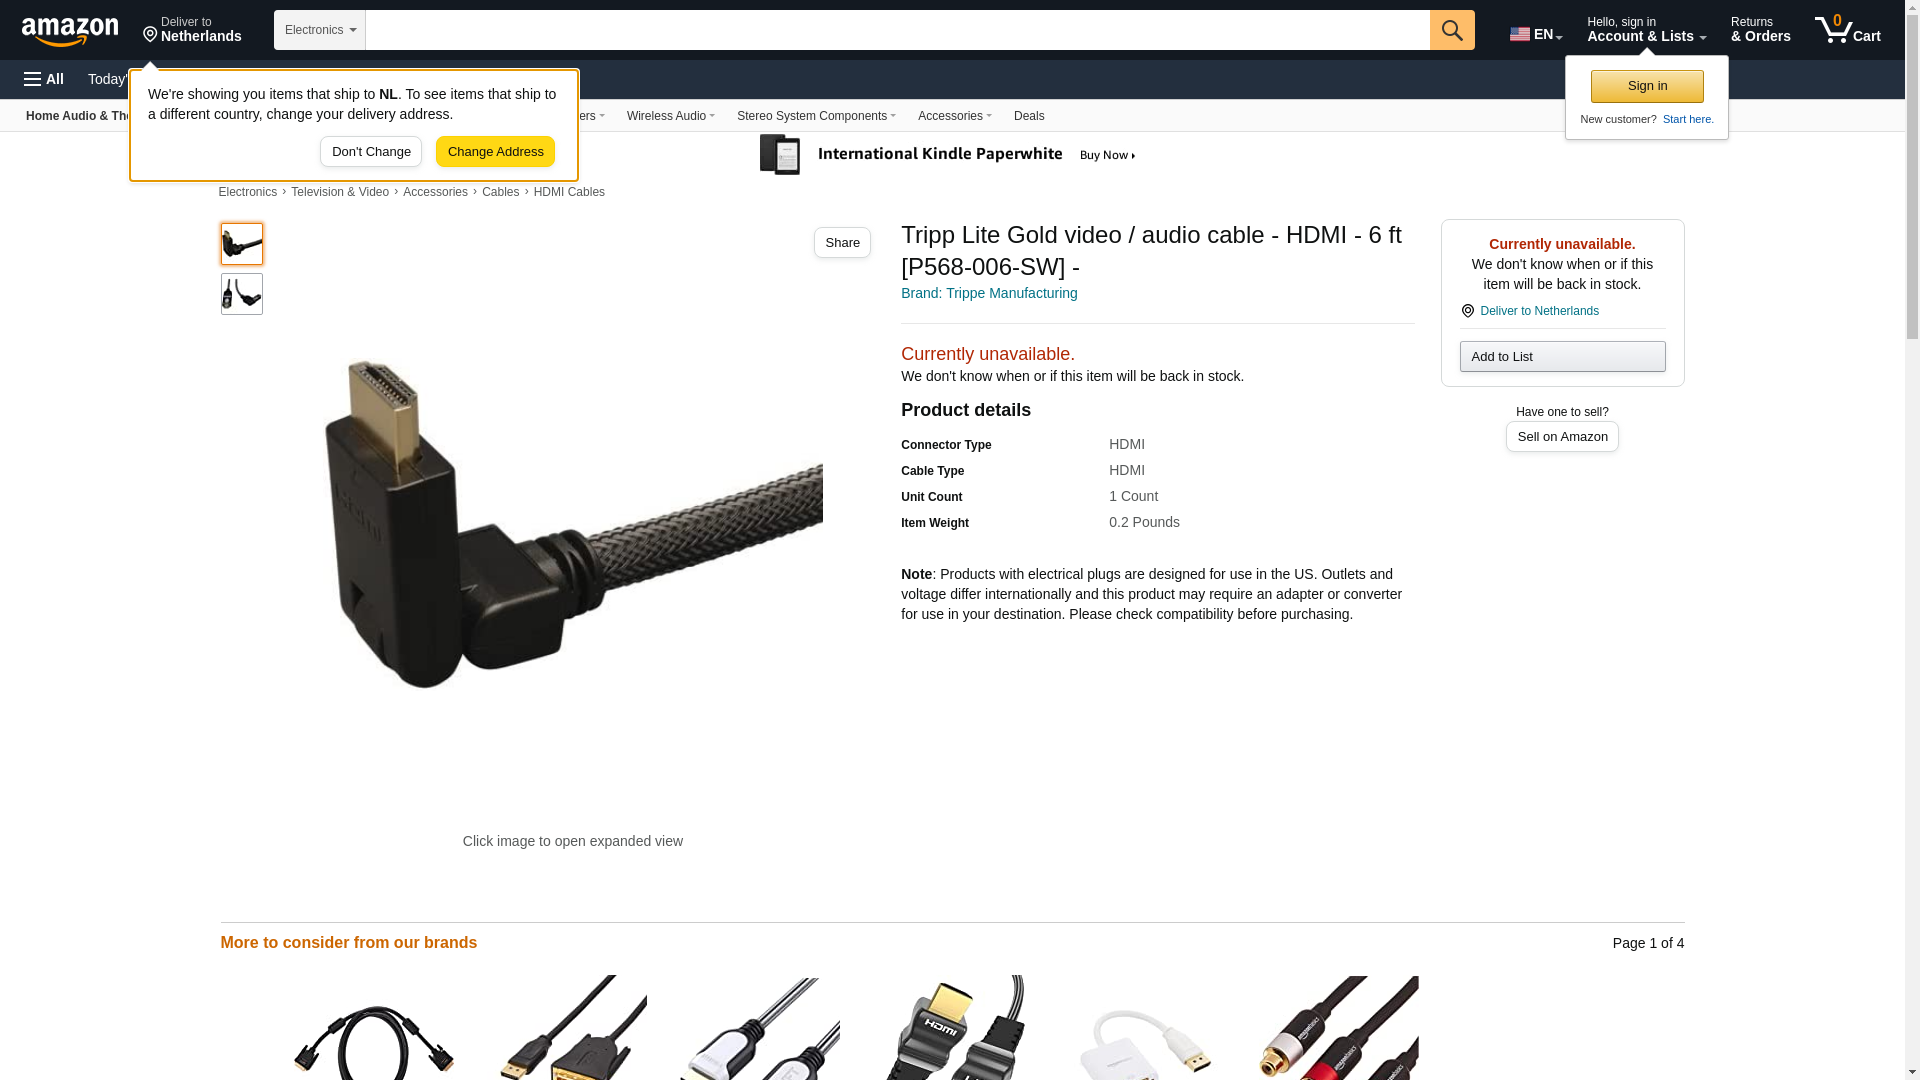This screenshot has height=1080, width=1920.
Task: Click the search magnifier button
Action: (1452, 30)
